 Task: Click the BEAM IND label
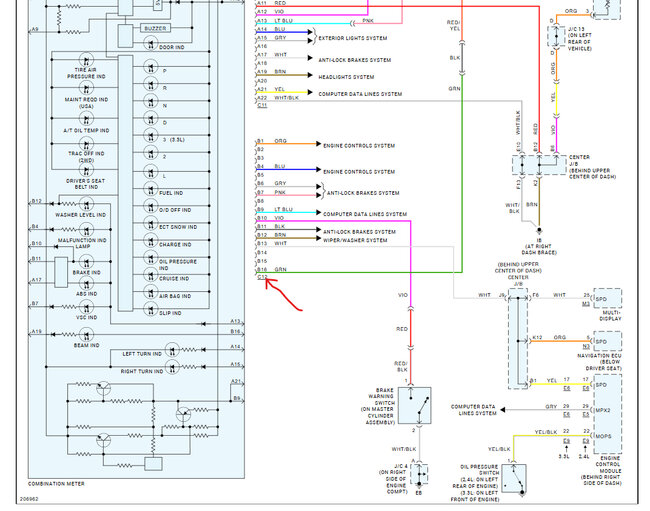[87, 345]
